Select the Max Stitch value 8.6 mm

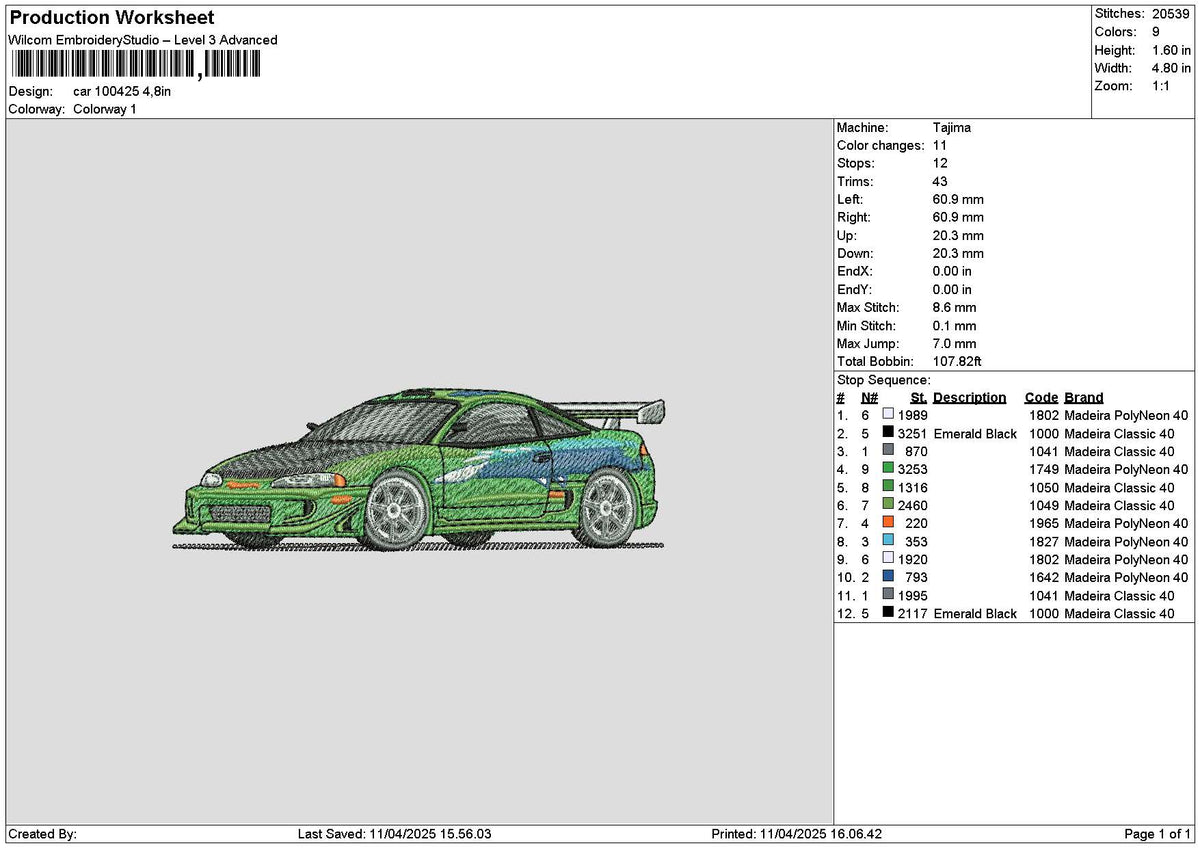click(955, 307)
